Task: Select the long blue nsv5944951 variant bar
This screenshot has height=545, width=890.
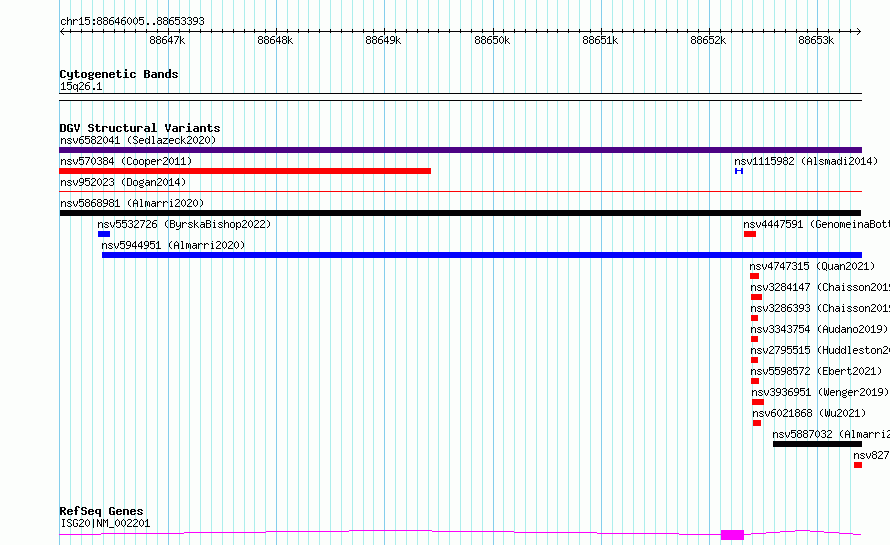Action: click(x=482, y=255)
